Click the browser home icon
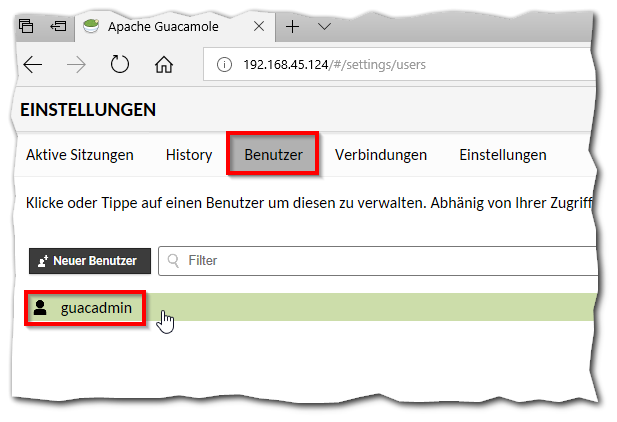The image size is (617, 422). pos(164,65)
